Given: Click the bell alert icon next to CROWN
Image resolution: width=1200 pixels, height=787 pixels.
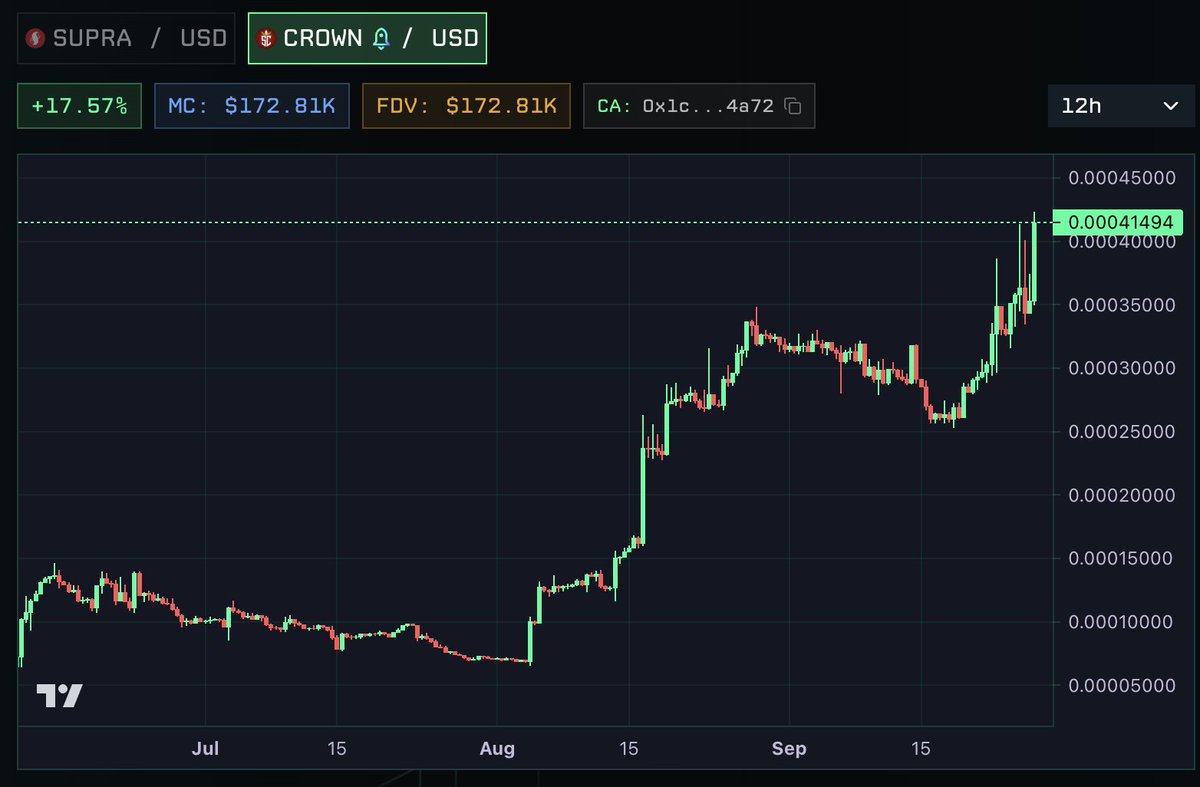Looking at the screenshot, I should 381,39.
